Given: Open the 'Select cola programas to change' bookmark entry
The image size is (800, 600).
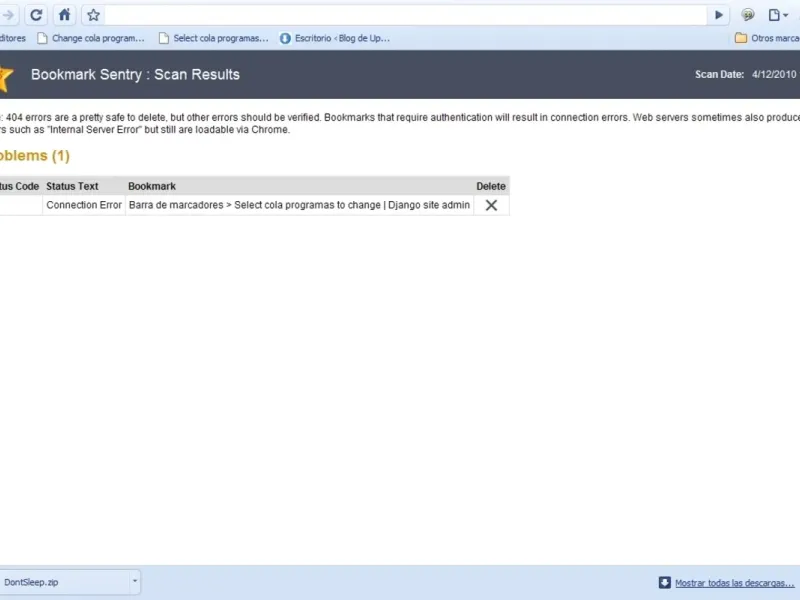Looking at the screenshot, I should coord(299,205).
